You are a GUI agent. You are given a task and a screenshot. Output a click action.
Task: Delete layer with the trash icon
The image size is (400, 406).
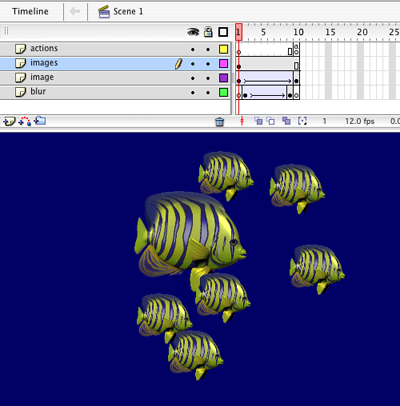220,122
